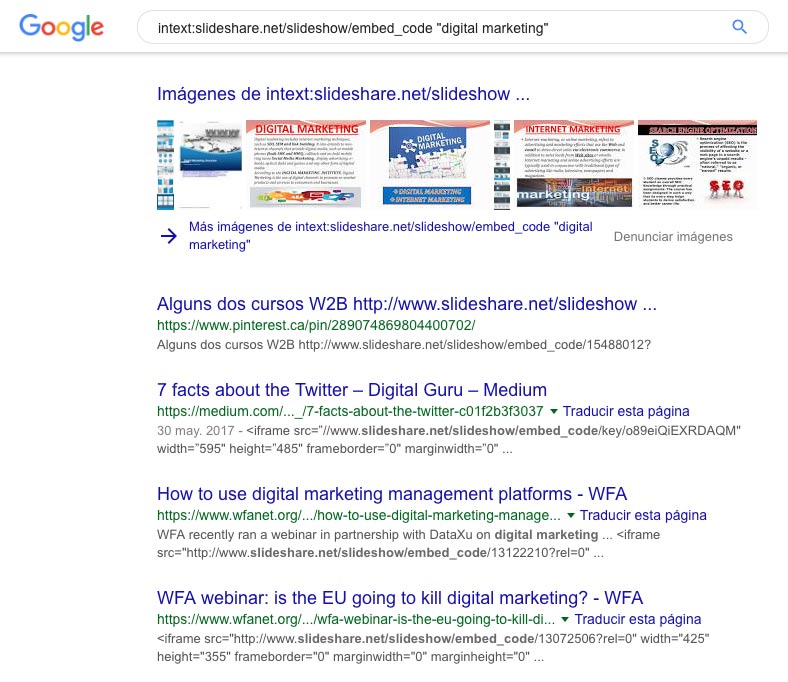Image resolution: width=788 pixels, height=682 pixels.
Task: Click the arrow icon beside 'Más imágenes'
Action: pyautogui.click(x=168, y=236)
